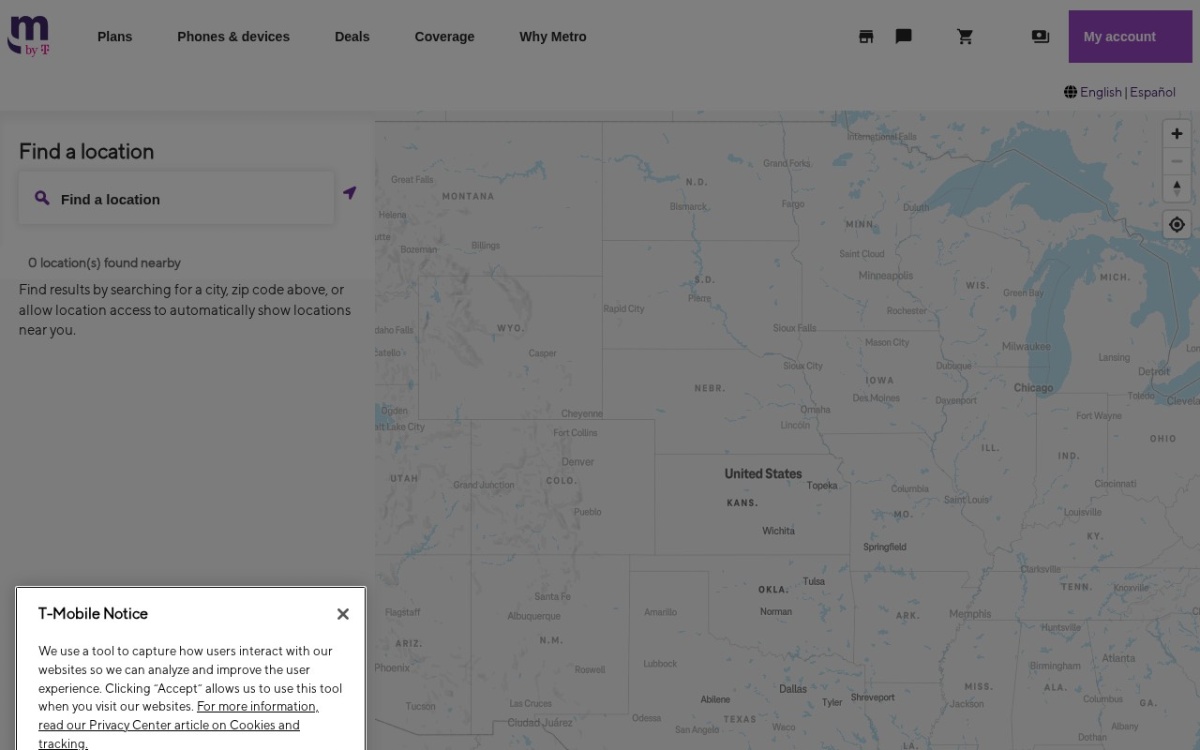Open the chat bubble icon
Viewport: 1200px width, 750px height.
pos(903,37)
